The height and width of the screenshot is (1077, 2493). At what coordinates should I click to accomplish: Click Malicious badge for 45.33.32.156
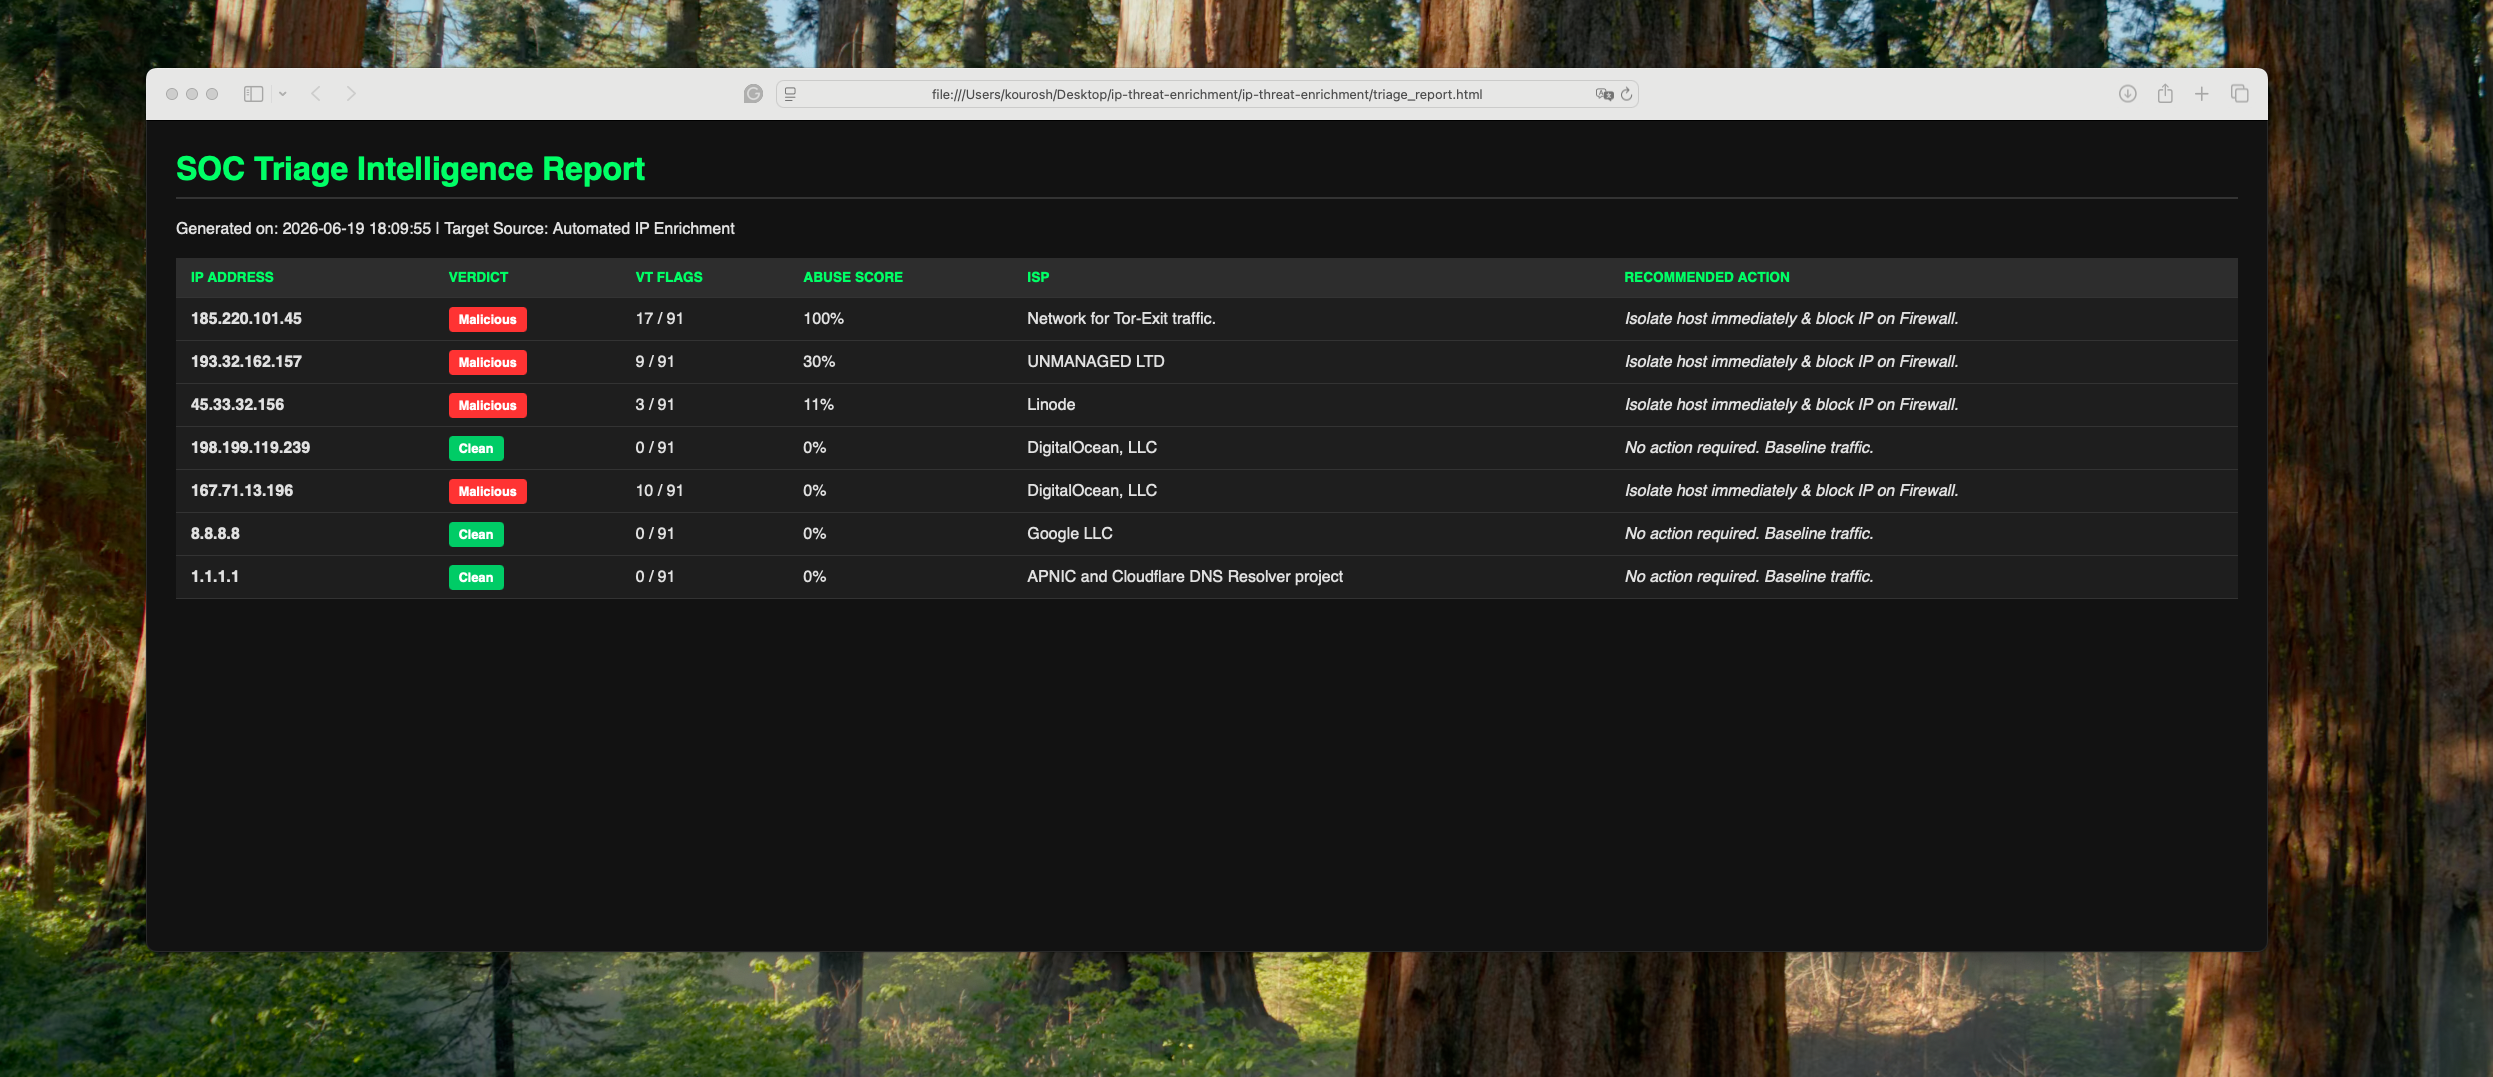488,405
